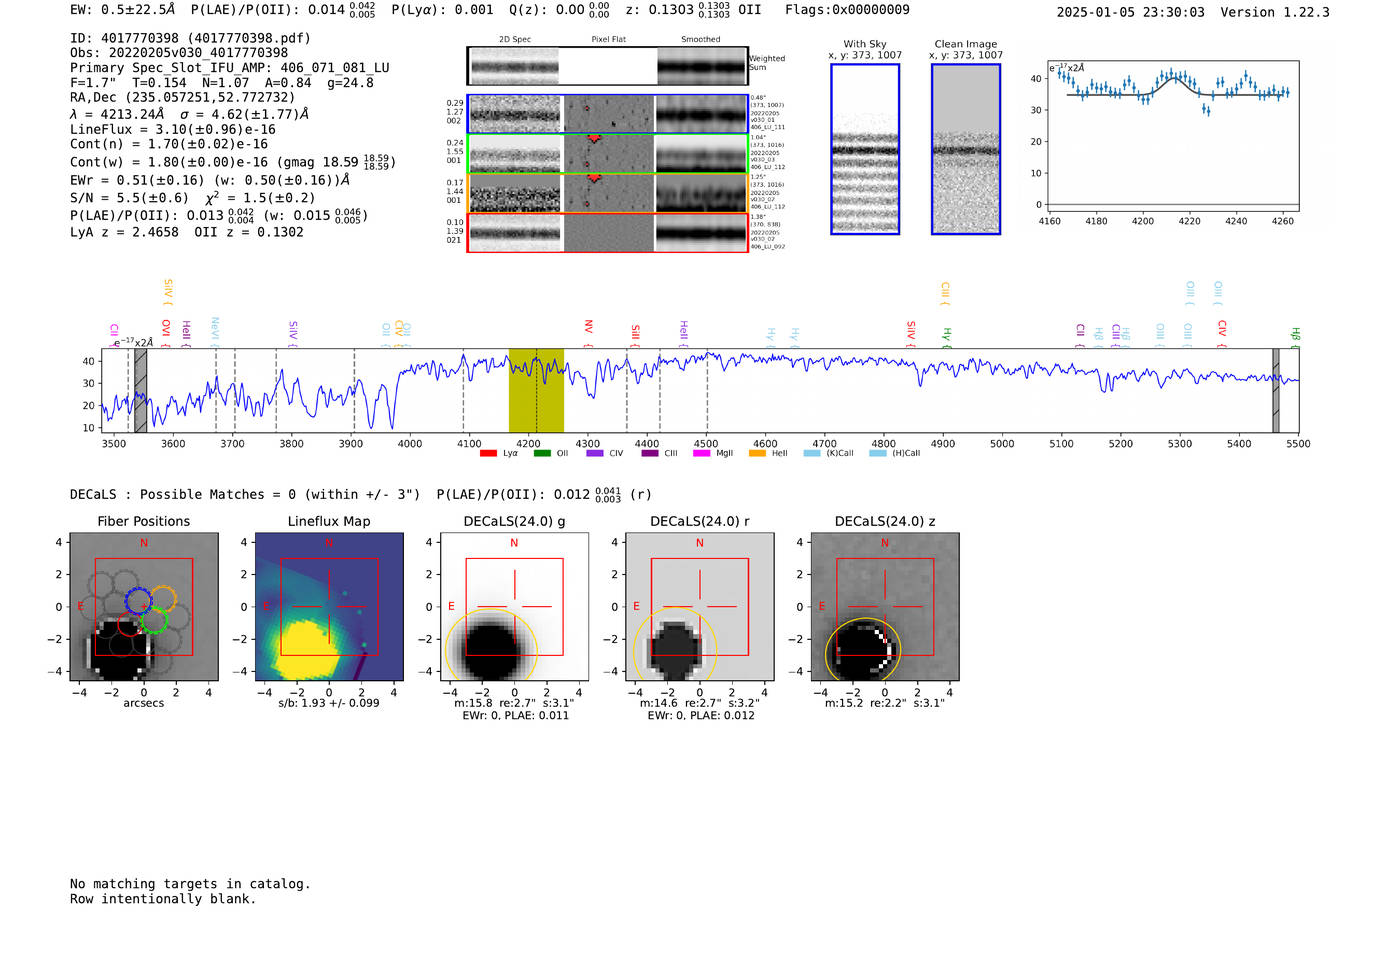This screenshot has height=953, width=1400.
Task: Click the CIV purple legend swatch
Action: (595, 453)
